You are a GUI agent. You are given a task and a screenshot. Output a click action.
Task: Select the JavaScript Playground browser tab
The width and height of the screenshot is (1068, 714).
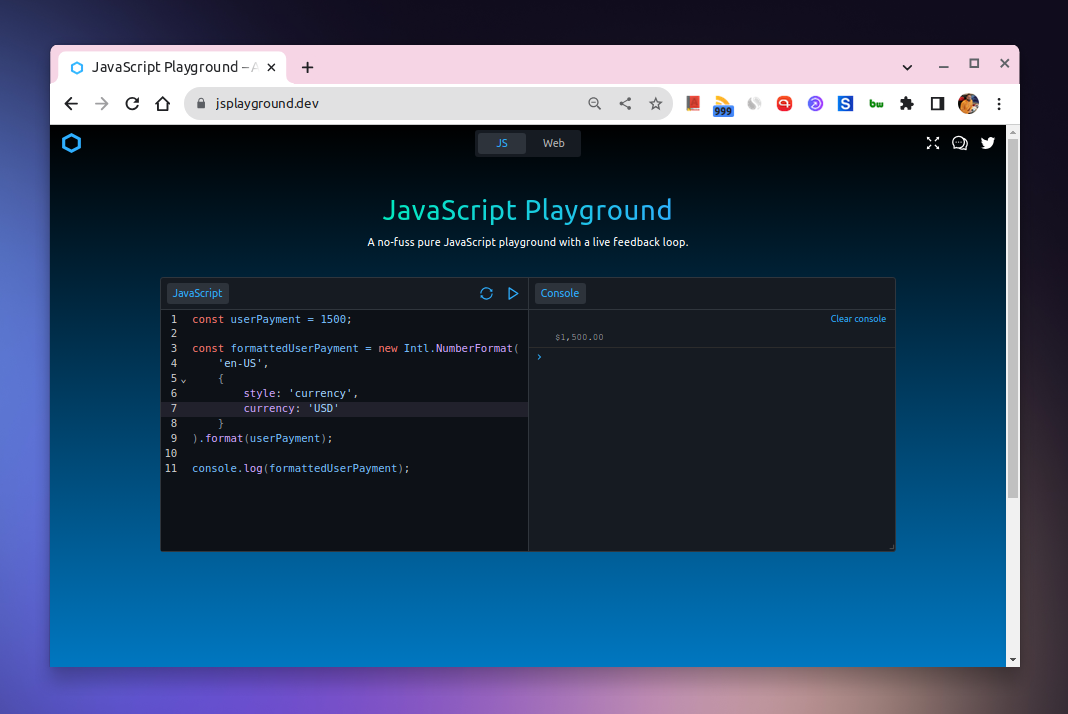point(173,67)
